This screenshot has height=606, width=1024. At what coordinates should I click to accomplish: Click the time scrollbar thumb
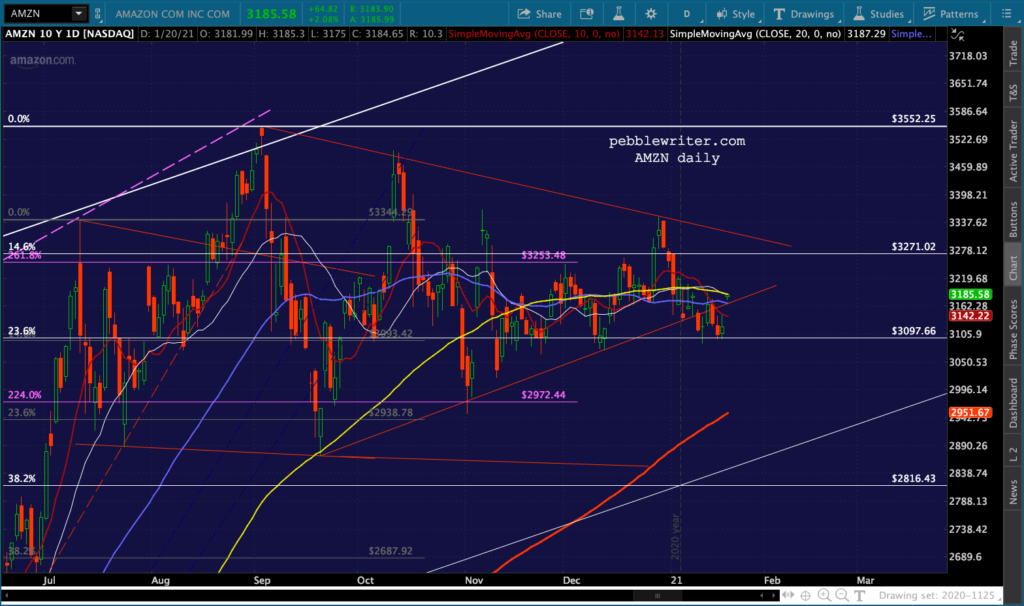click(x=657, y=596)
